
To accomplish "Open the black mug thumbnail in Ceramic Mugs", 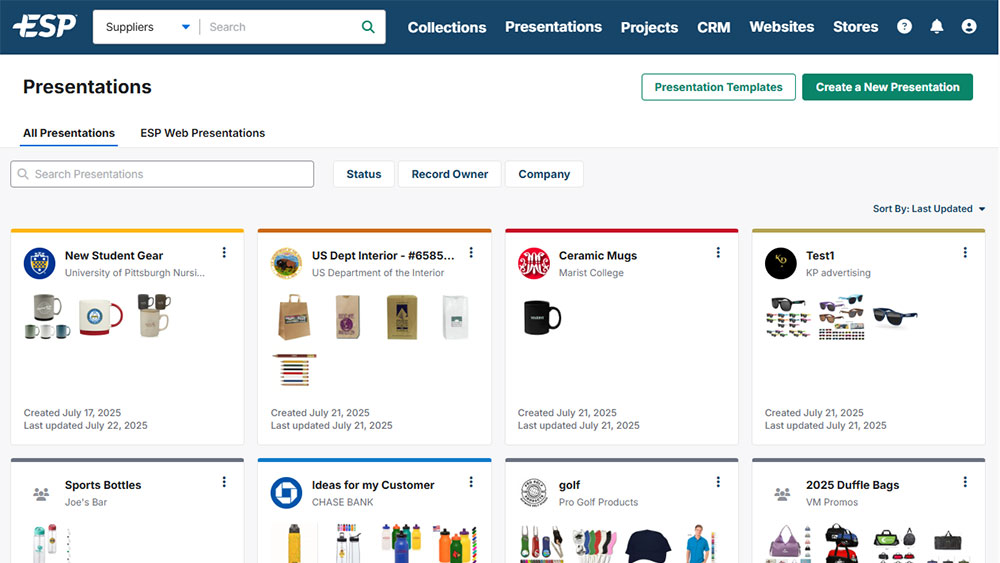I will point(542,317).
